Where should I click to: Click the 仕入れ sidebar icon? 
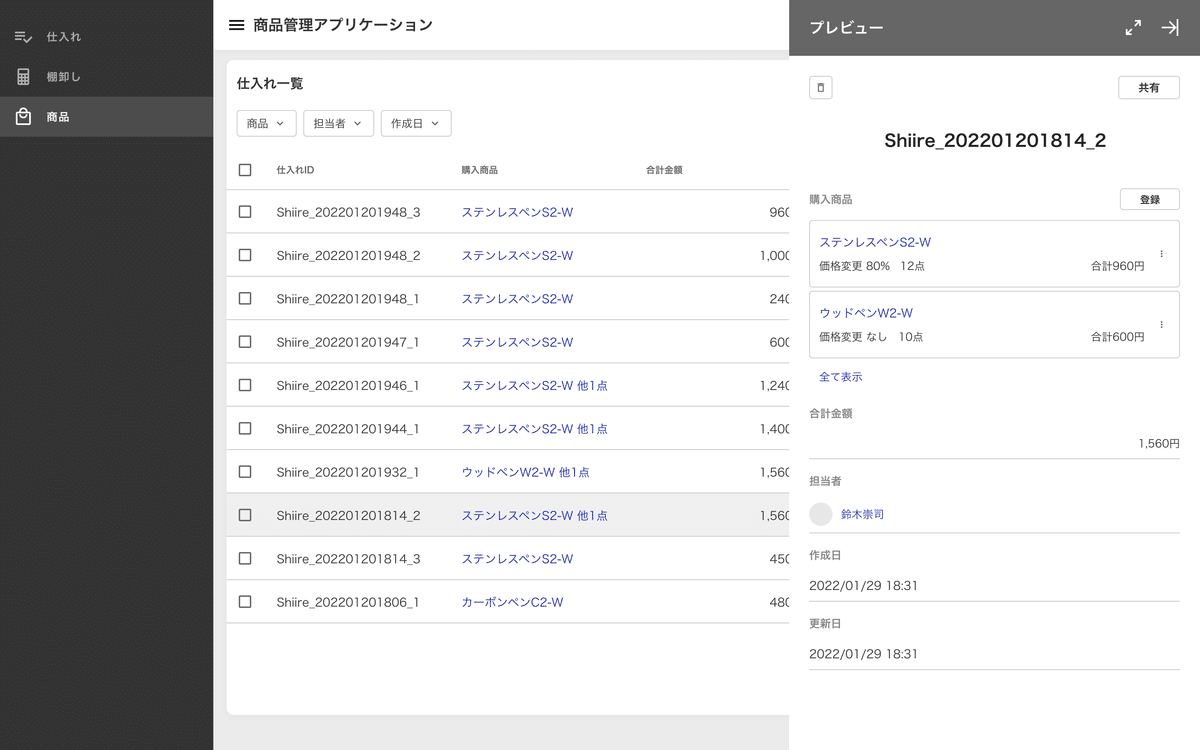pos(23,37)
